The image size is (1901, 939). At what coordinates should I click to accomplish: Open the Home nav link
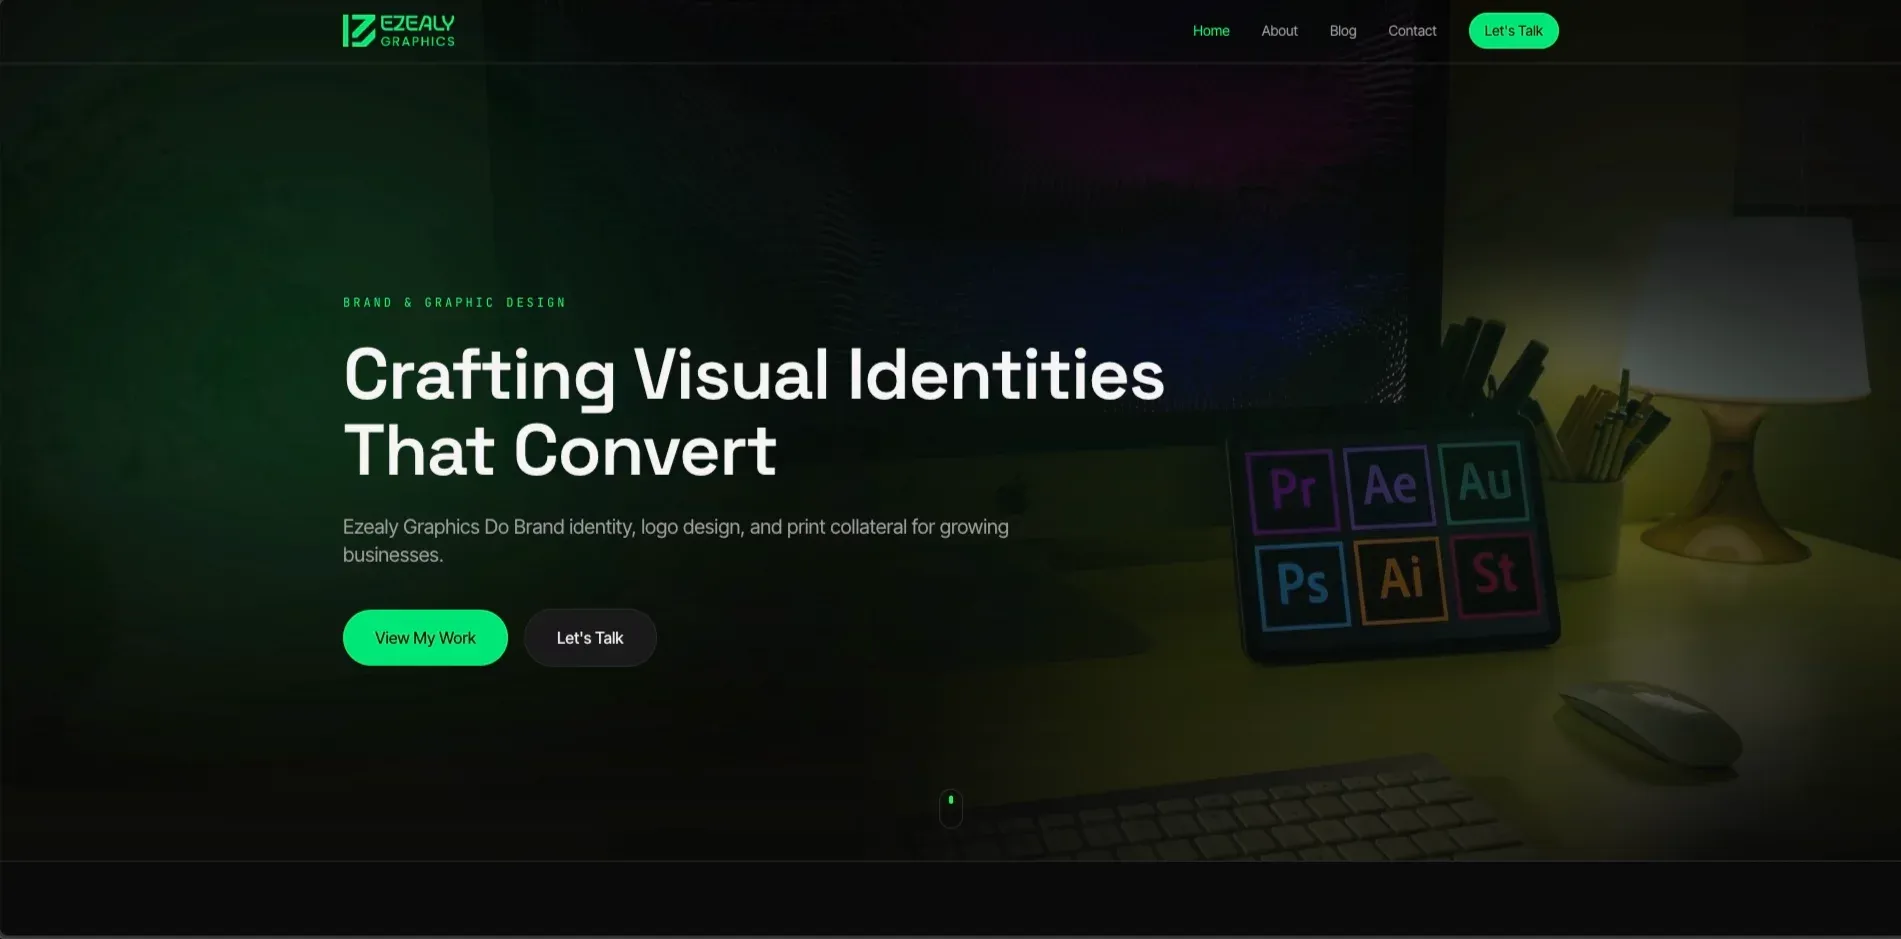(1211, 31)
